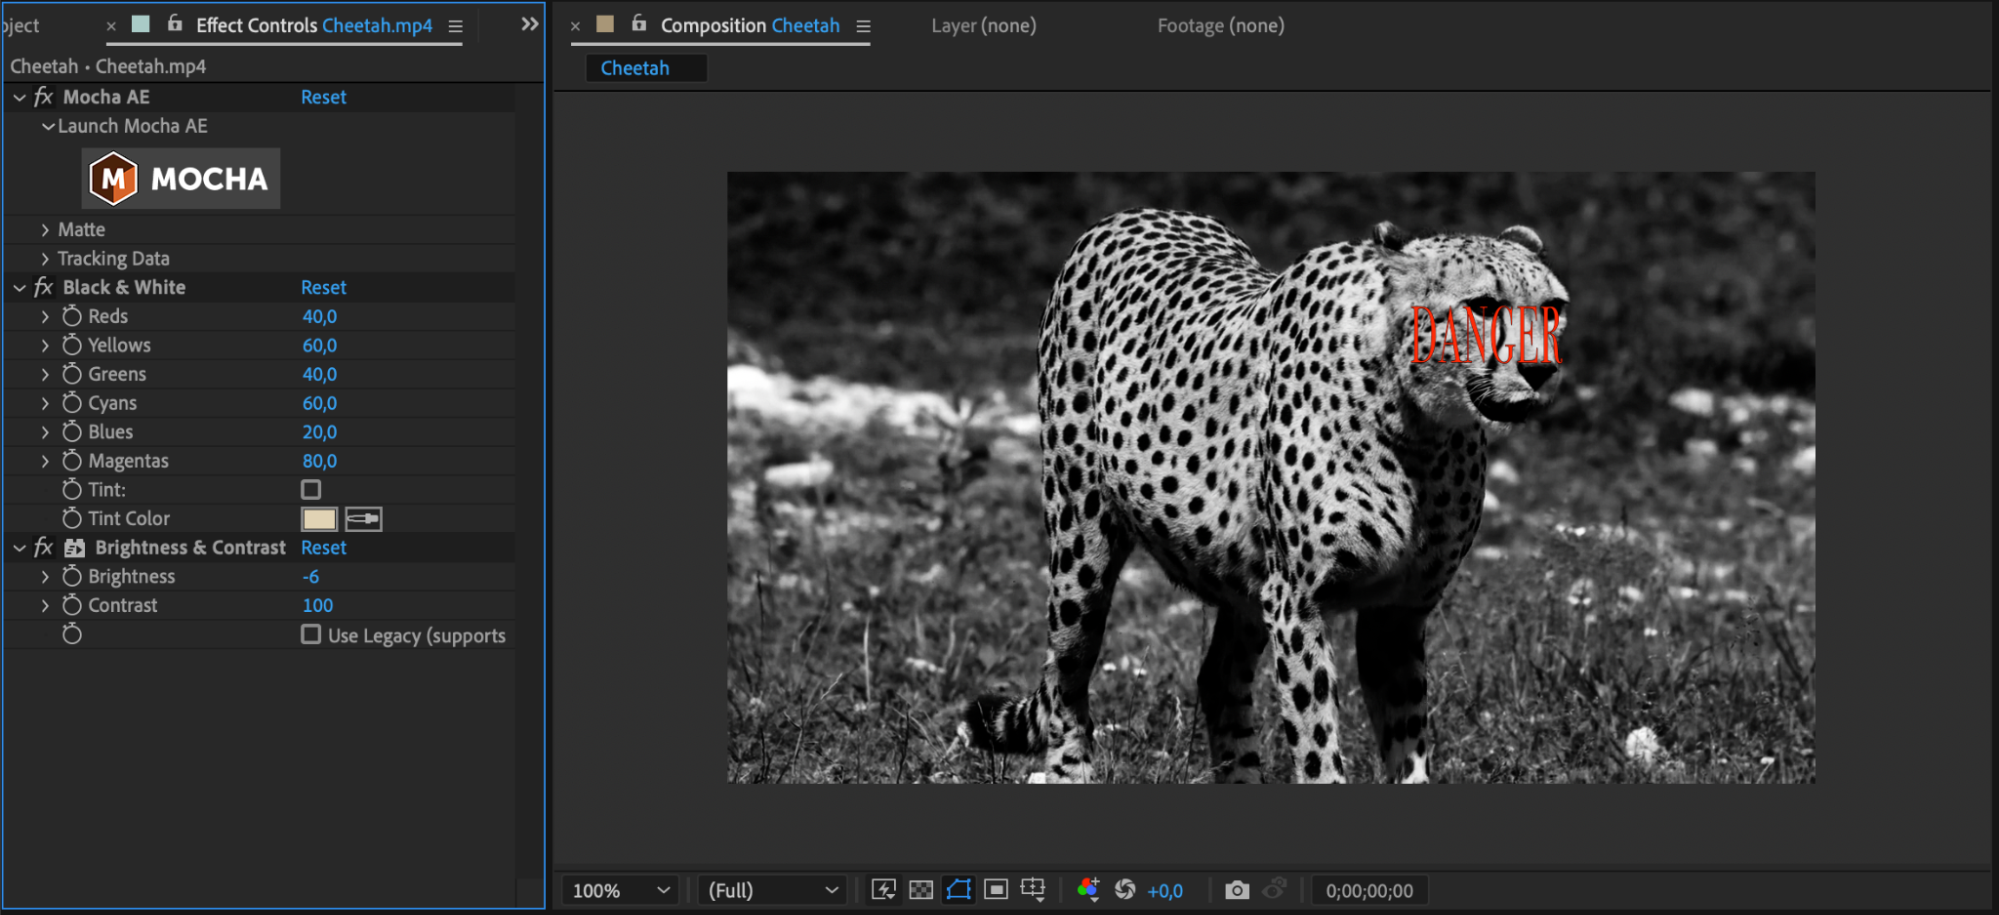Enable the Use Legacy checkbox
The image size is (1999, 915).
311,635
